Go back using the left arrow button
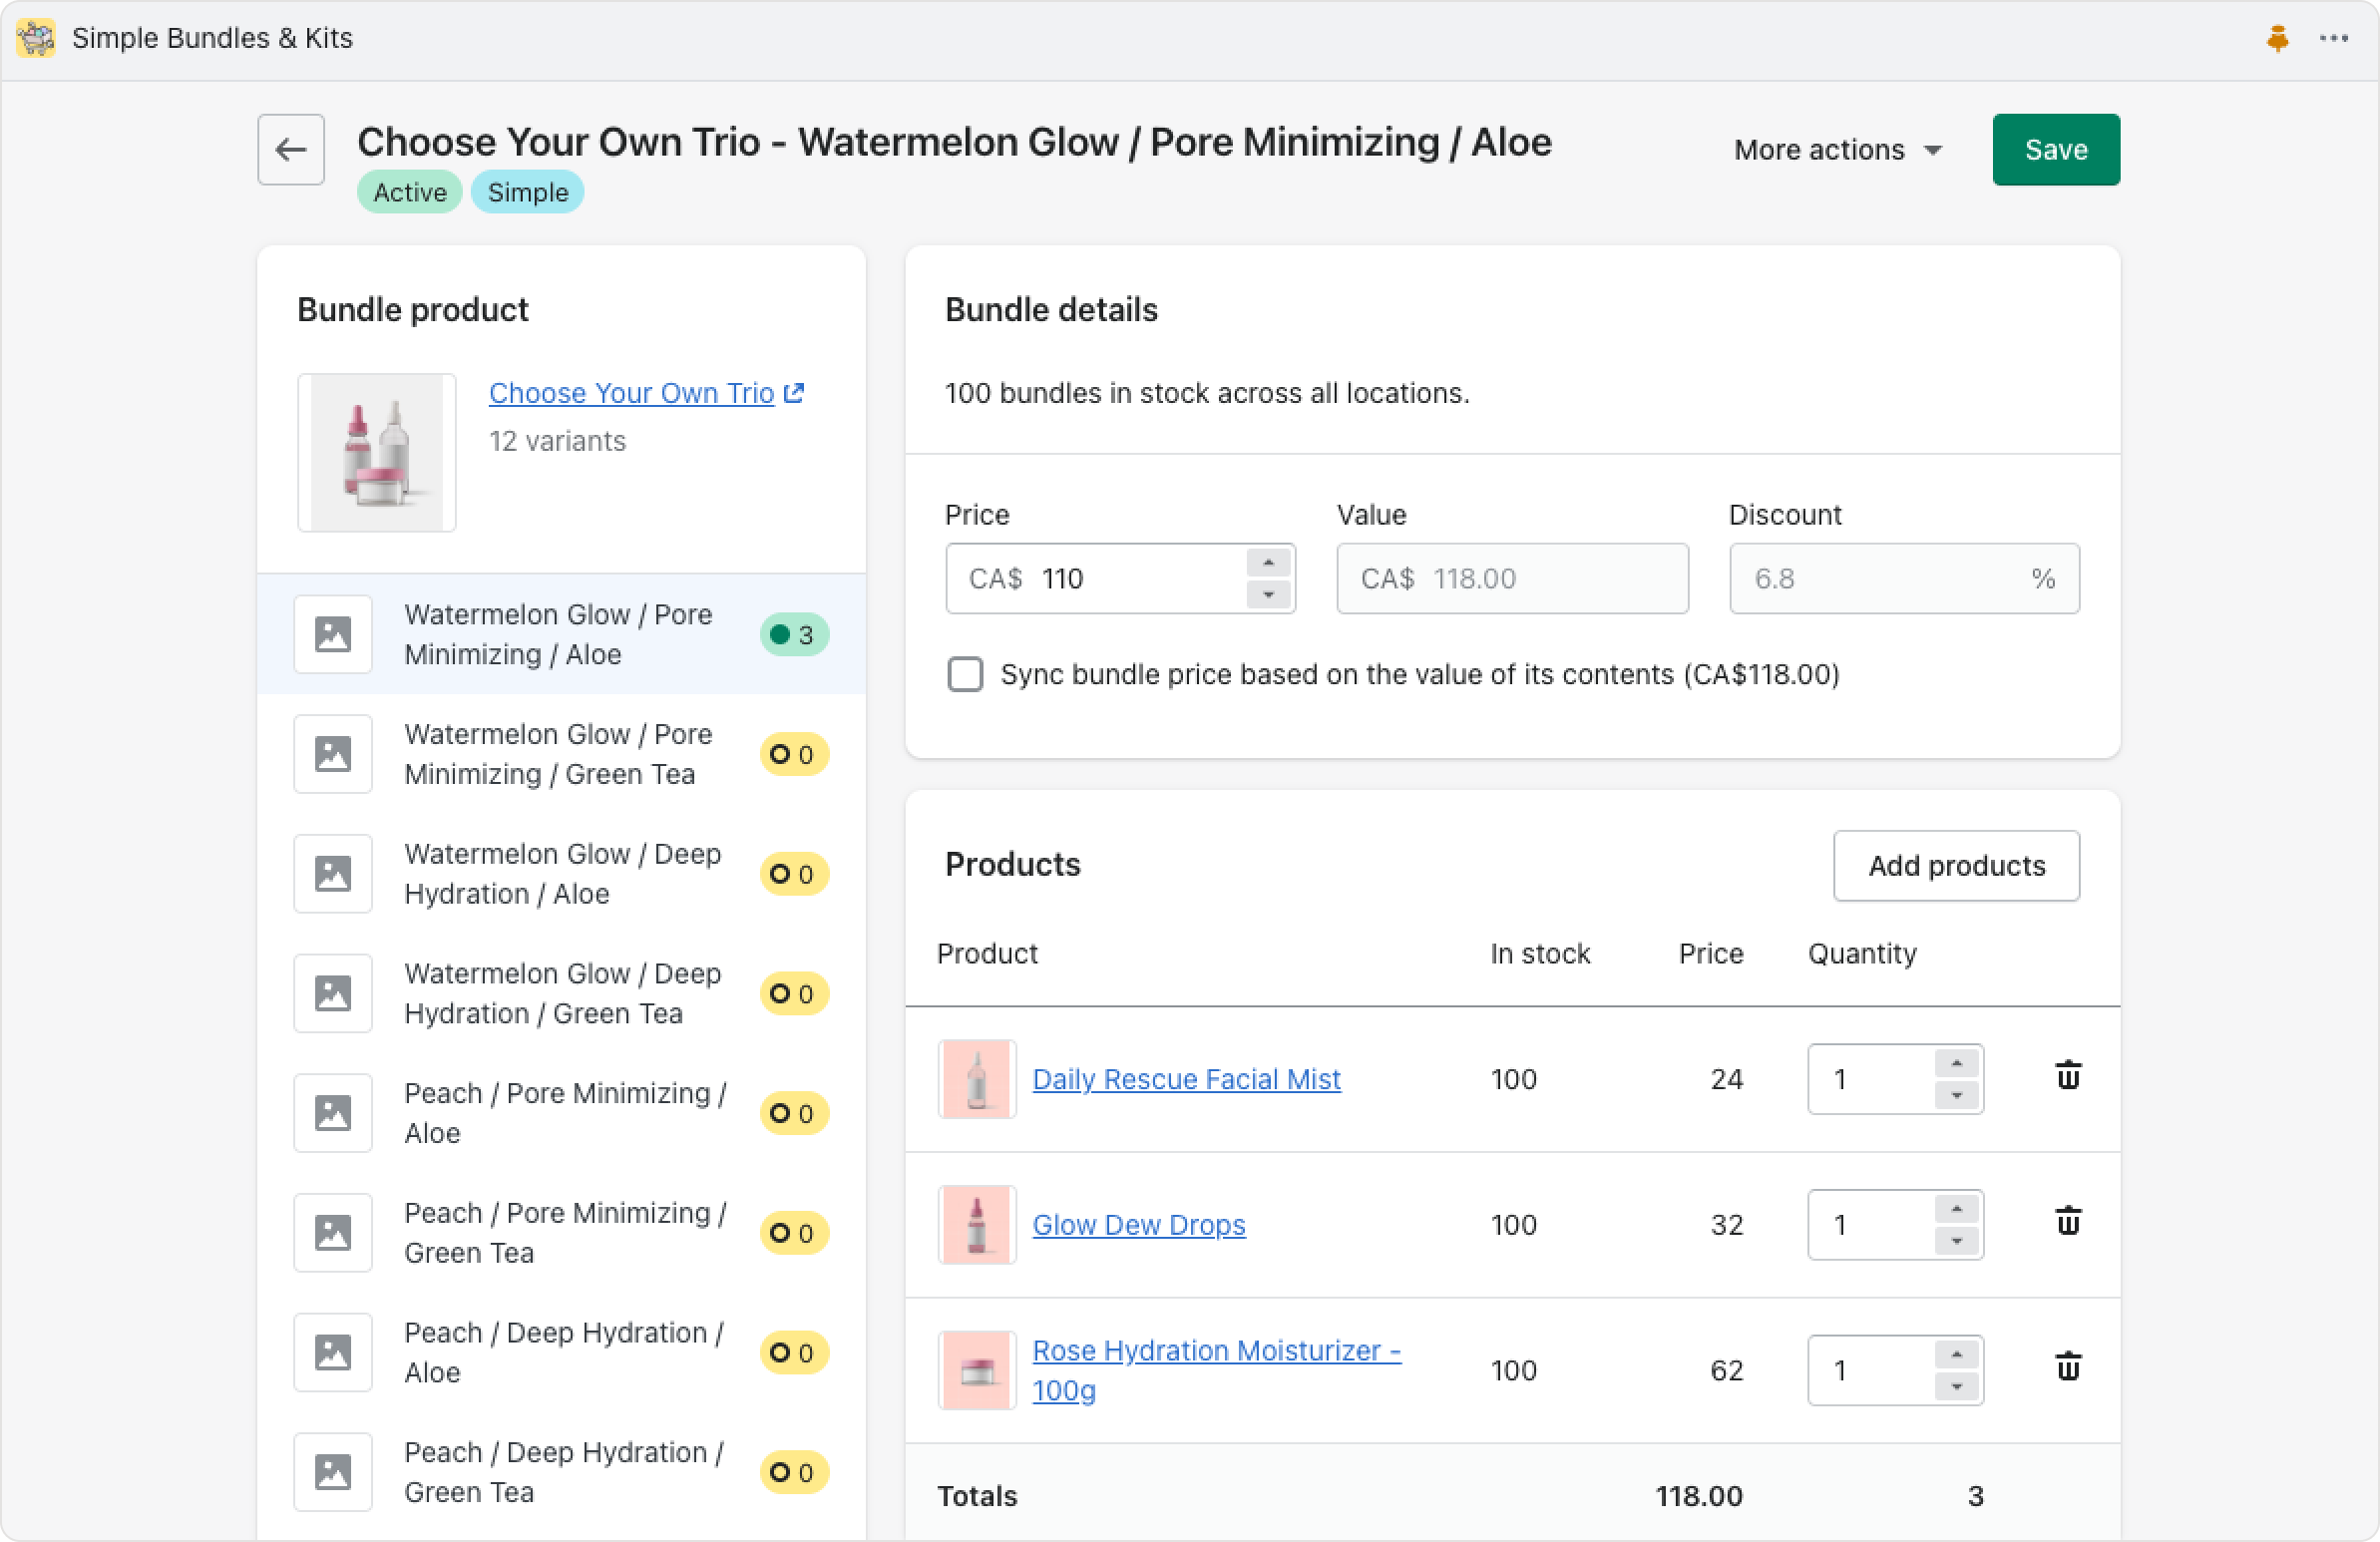This screenshot has height=1542, width=2380. coord(291,150)
